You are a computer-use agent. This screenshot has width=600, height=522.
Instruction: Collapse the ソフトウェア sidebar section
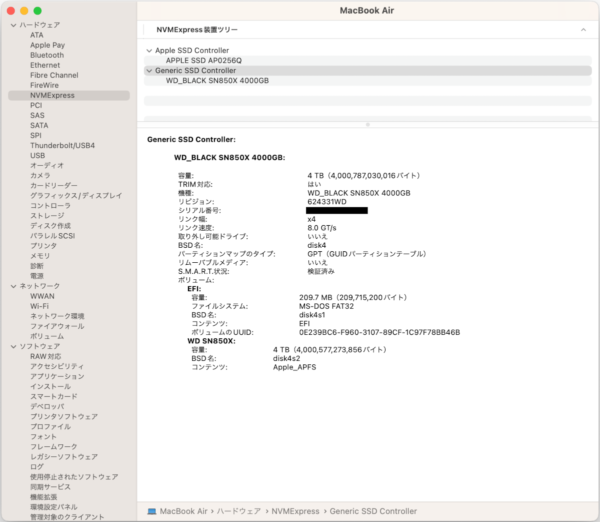[13, 347]
